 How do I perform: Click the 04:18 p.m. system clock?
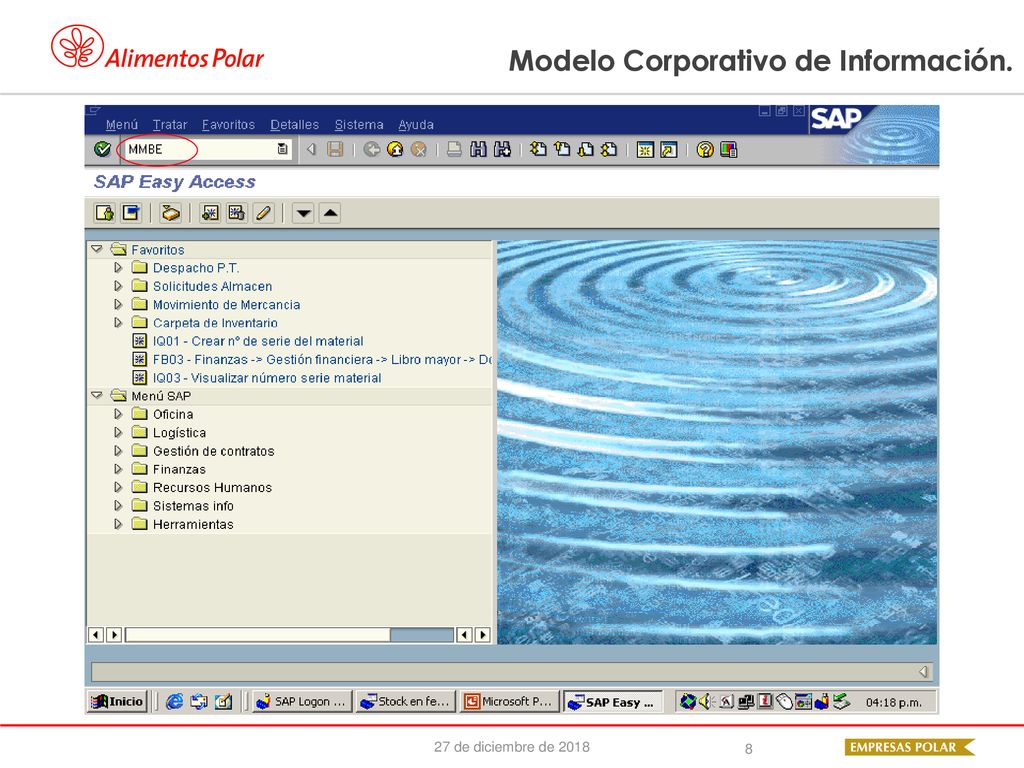893,703
